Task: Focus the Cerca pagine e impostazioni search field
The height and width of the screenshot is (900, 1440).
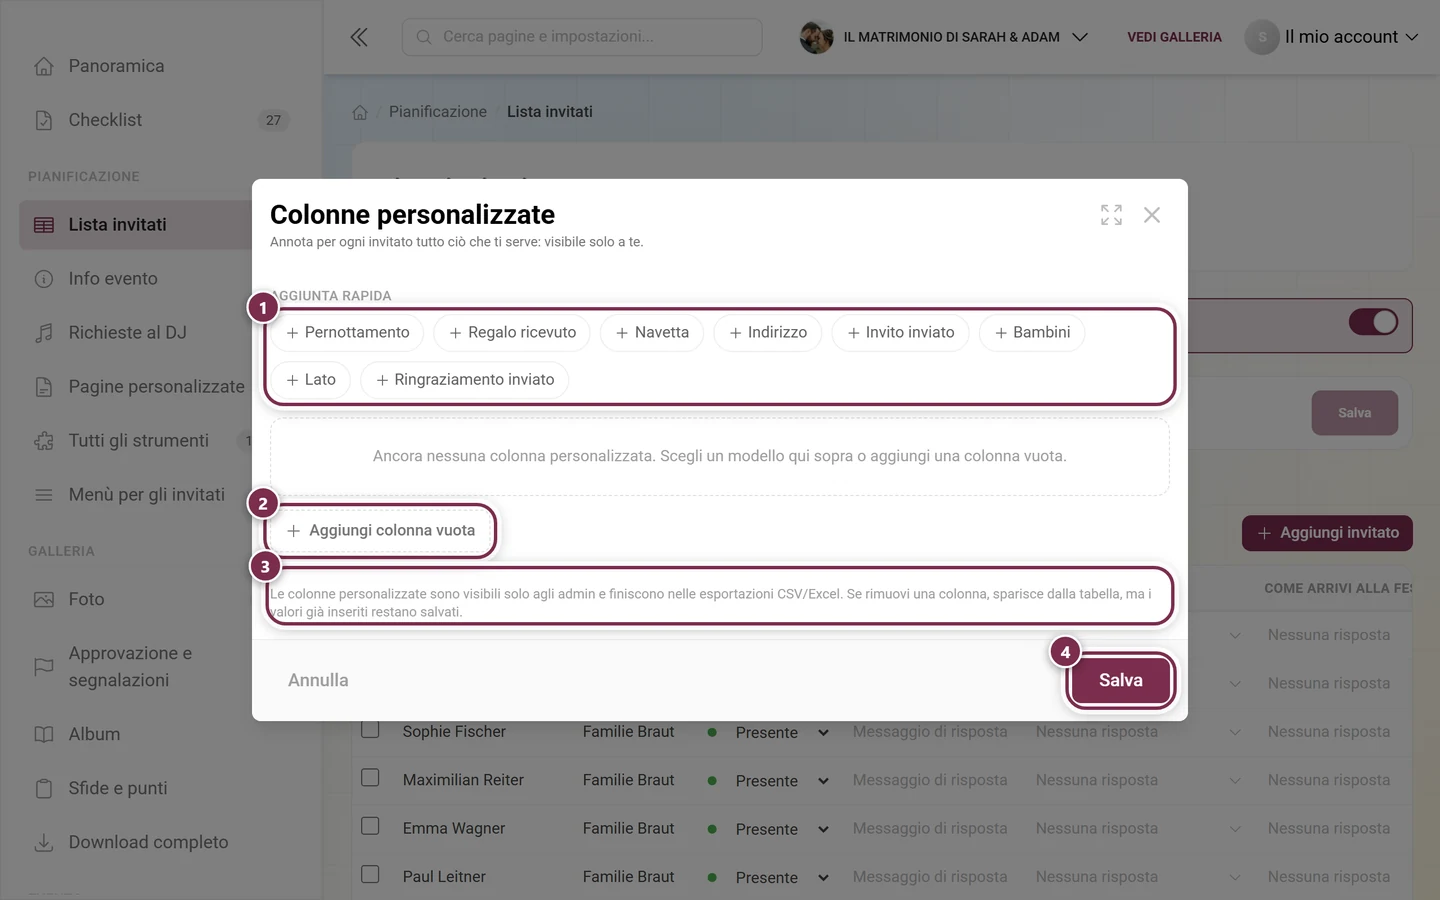Action: coord(582,37)
